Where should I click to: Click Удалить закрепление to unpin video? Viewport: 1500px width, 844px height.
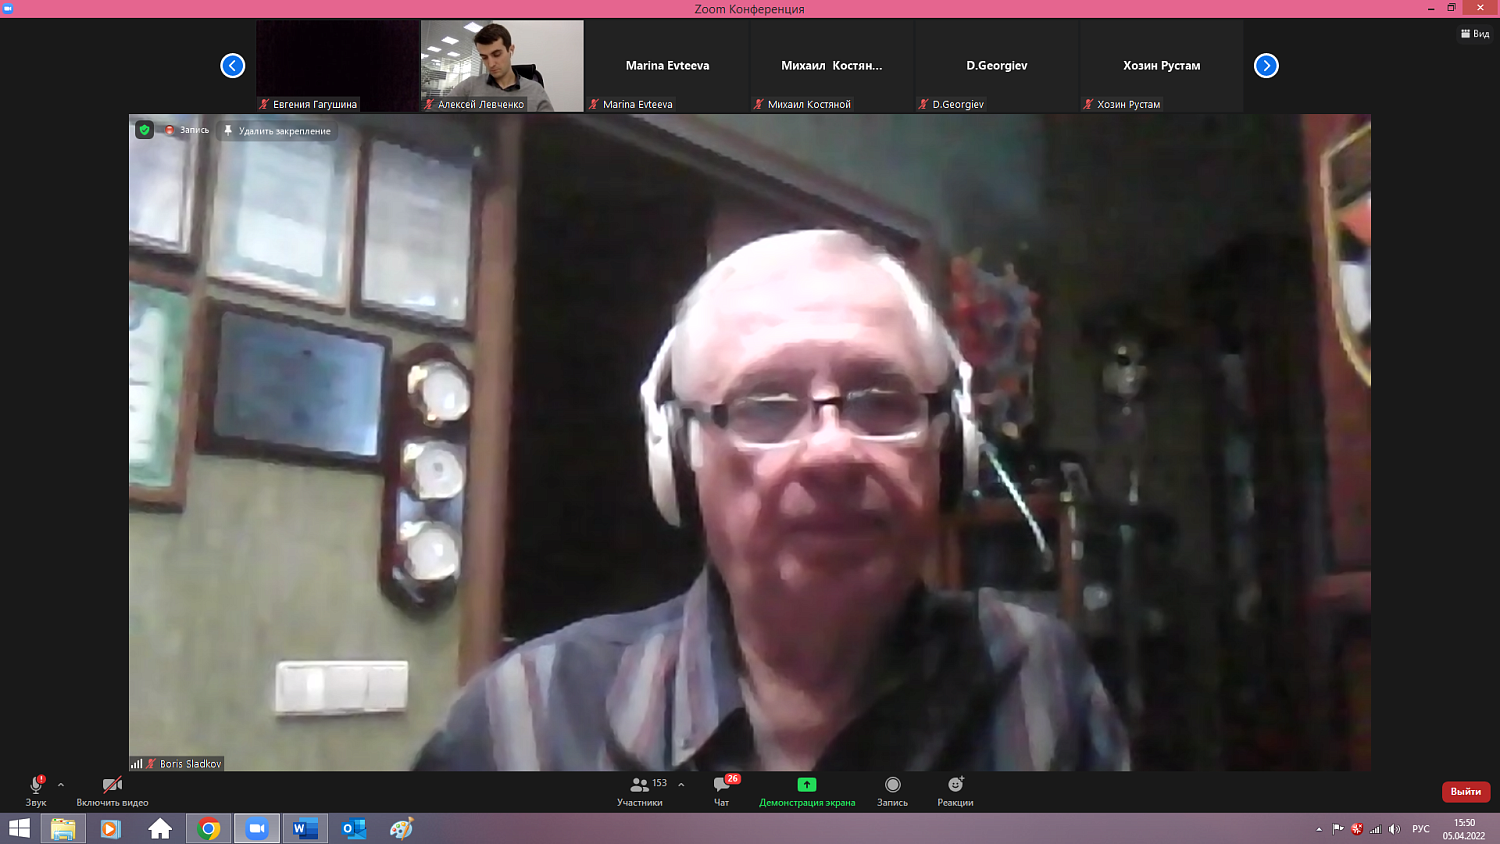click(x=277, y=131)
